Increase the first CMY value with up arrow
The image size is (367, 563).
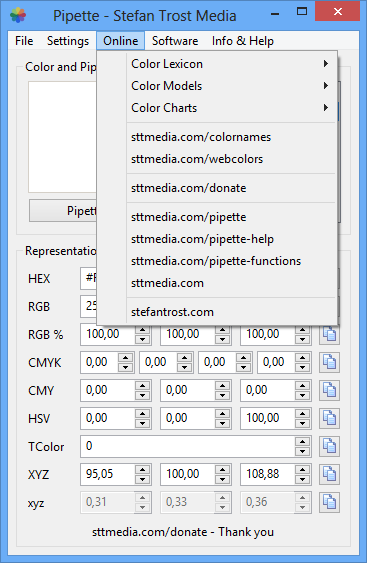pyautogui.click(x=143, y=386)
